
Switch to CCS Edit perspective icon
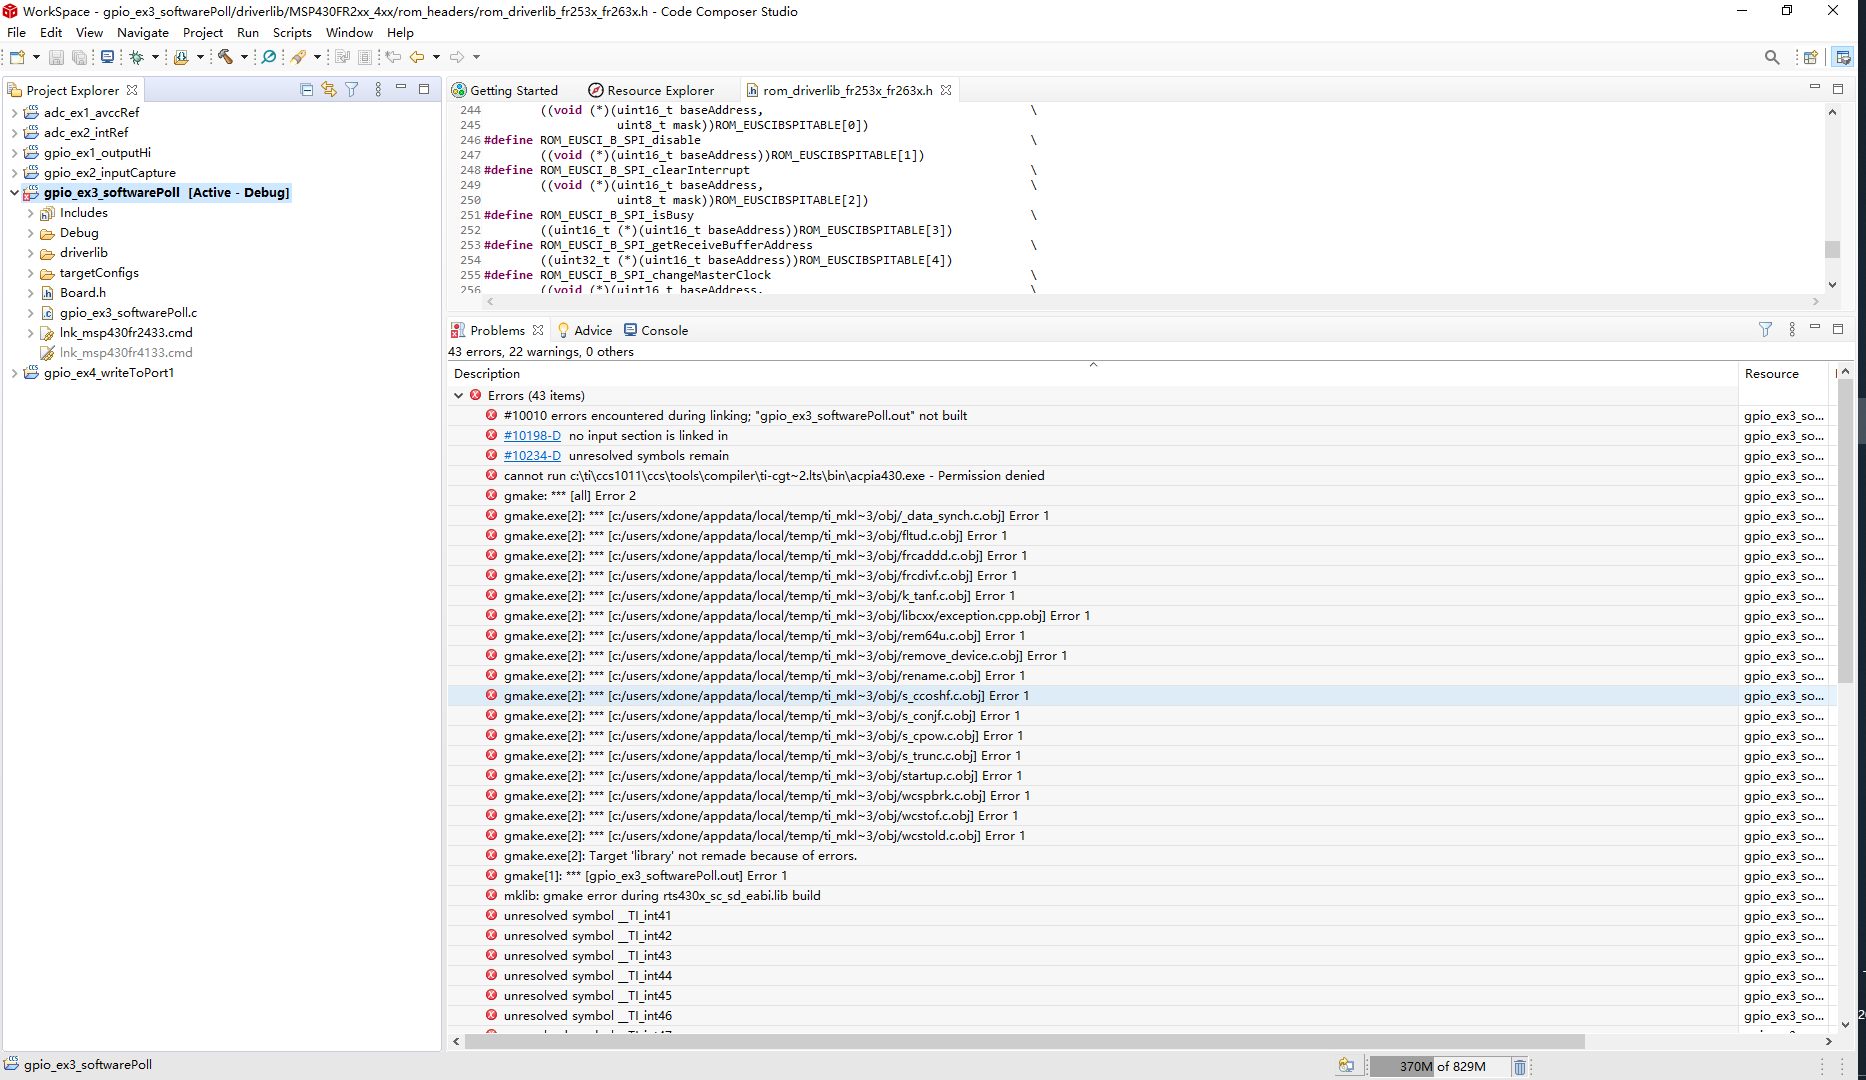click(1843, 57)
